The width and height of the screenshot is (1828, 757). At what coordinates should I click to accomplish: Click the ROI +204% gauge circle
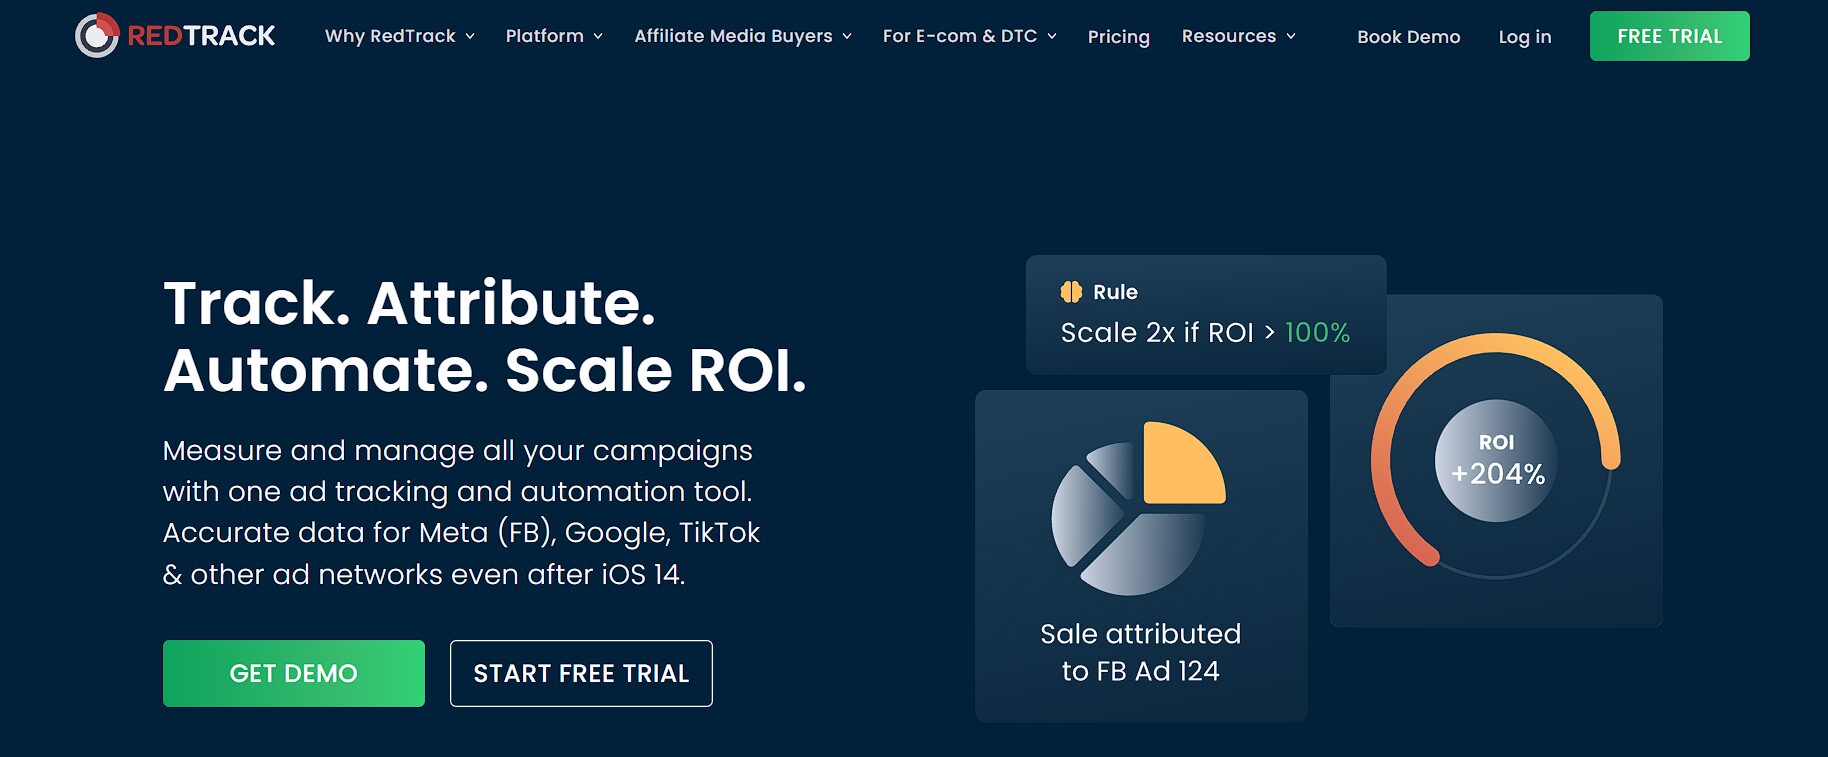(x=1494, y=460)
